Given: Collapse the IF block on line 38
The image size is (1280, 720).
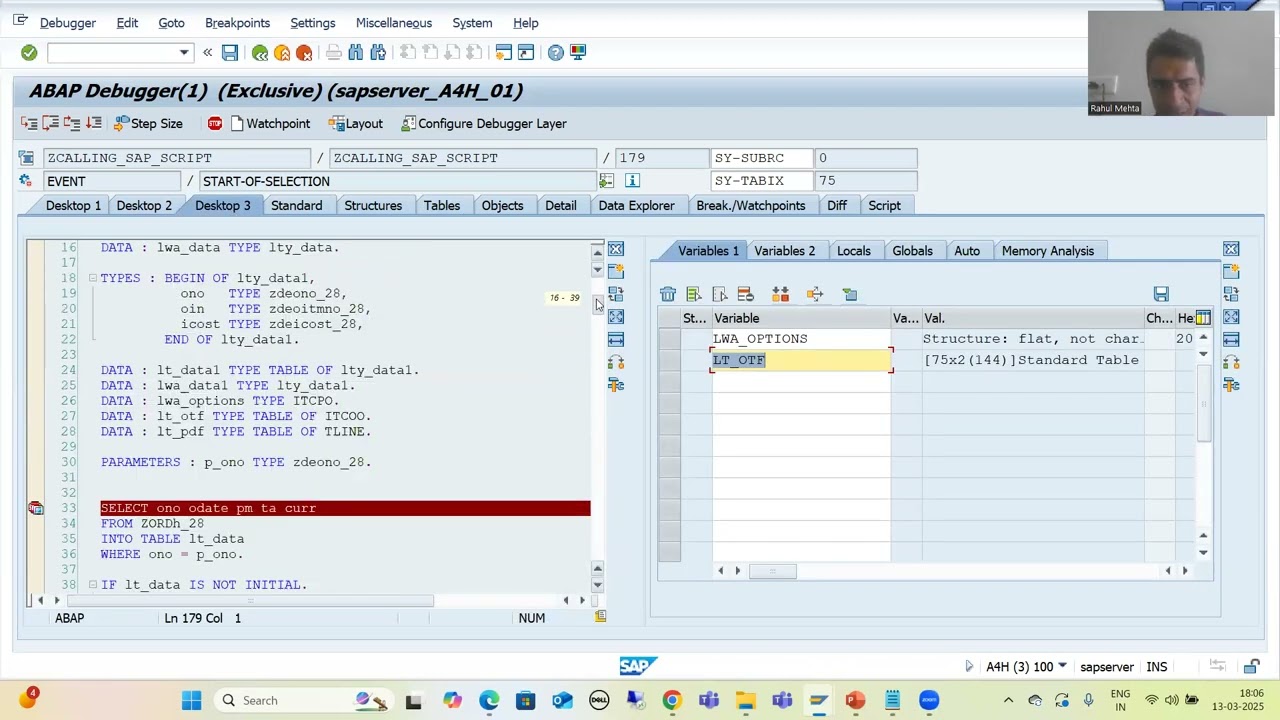Looking at the screenshot, I should point(92,585).
